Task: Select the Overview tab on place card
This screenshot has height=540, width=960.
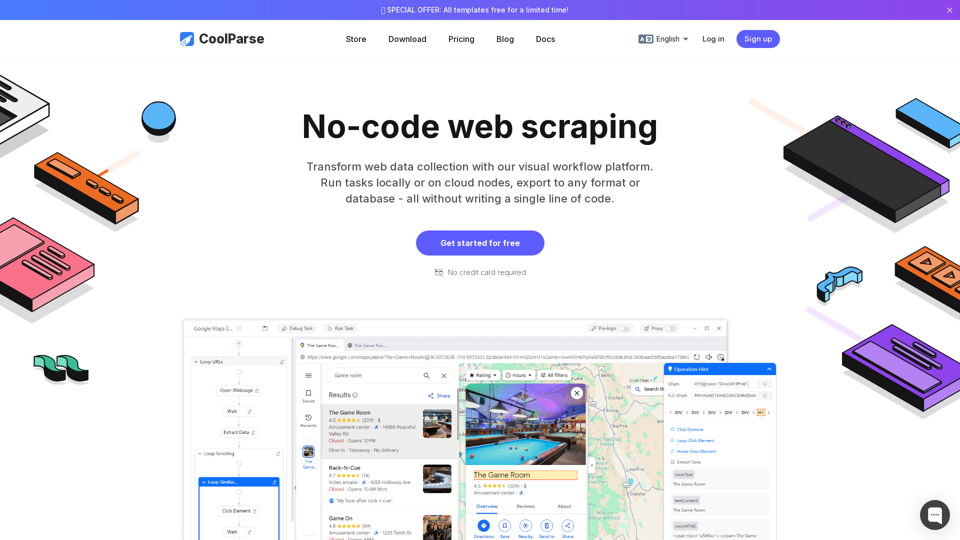Action: tap(487, 506)
